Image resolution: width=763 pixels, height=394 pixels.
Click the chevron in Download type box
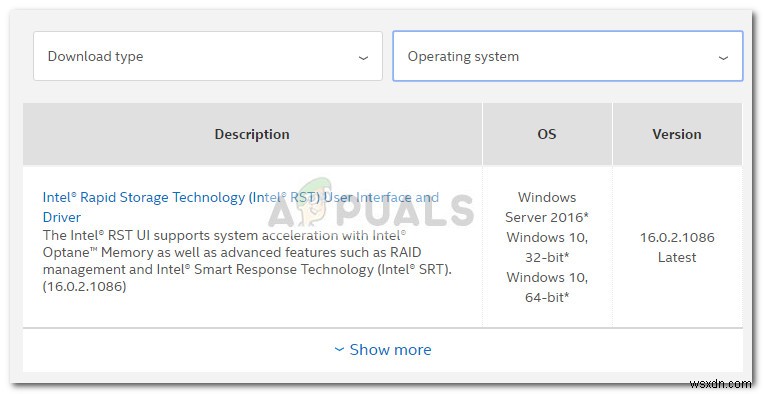click(x=363, y=58)
